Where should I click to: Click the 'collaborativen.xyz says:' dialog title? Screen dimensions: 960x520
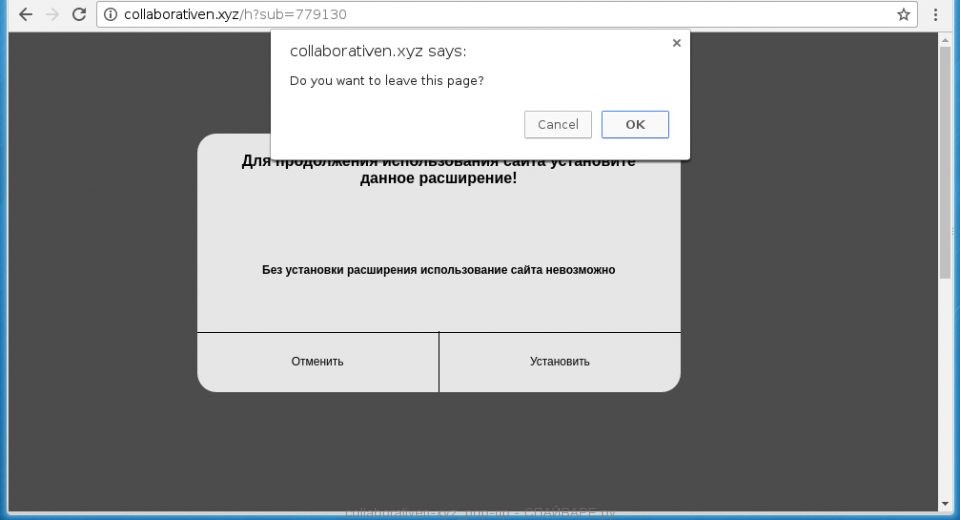(377, 51)
